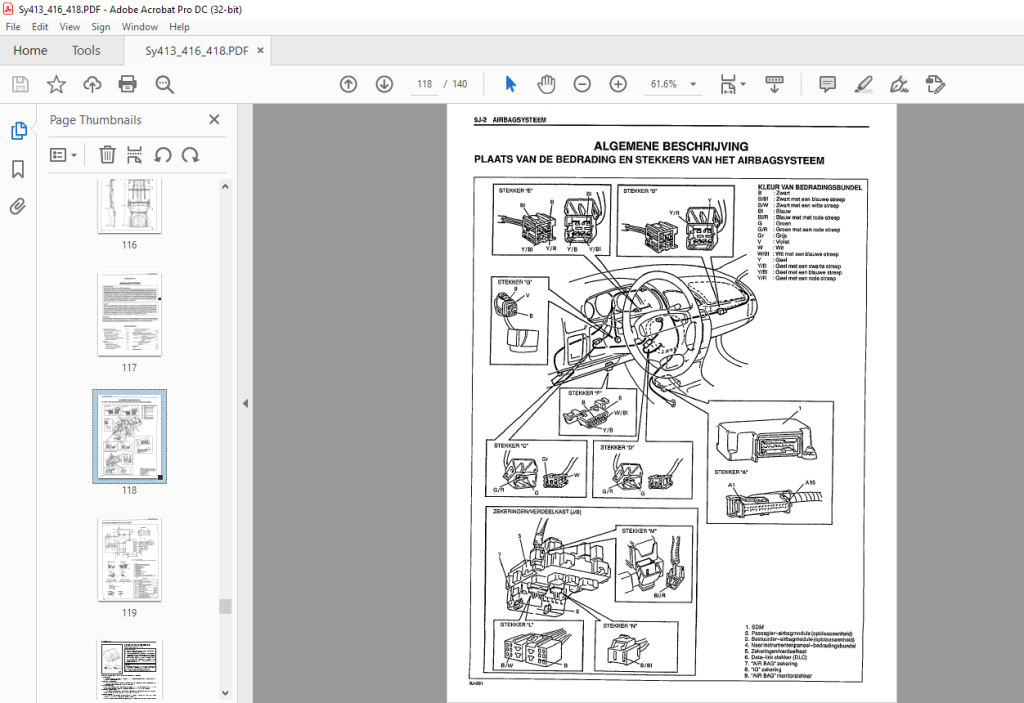Close the Page Thumbnails panel
The height and width of the screenshot is (703, 1024).
tap(214, 120)
